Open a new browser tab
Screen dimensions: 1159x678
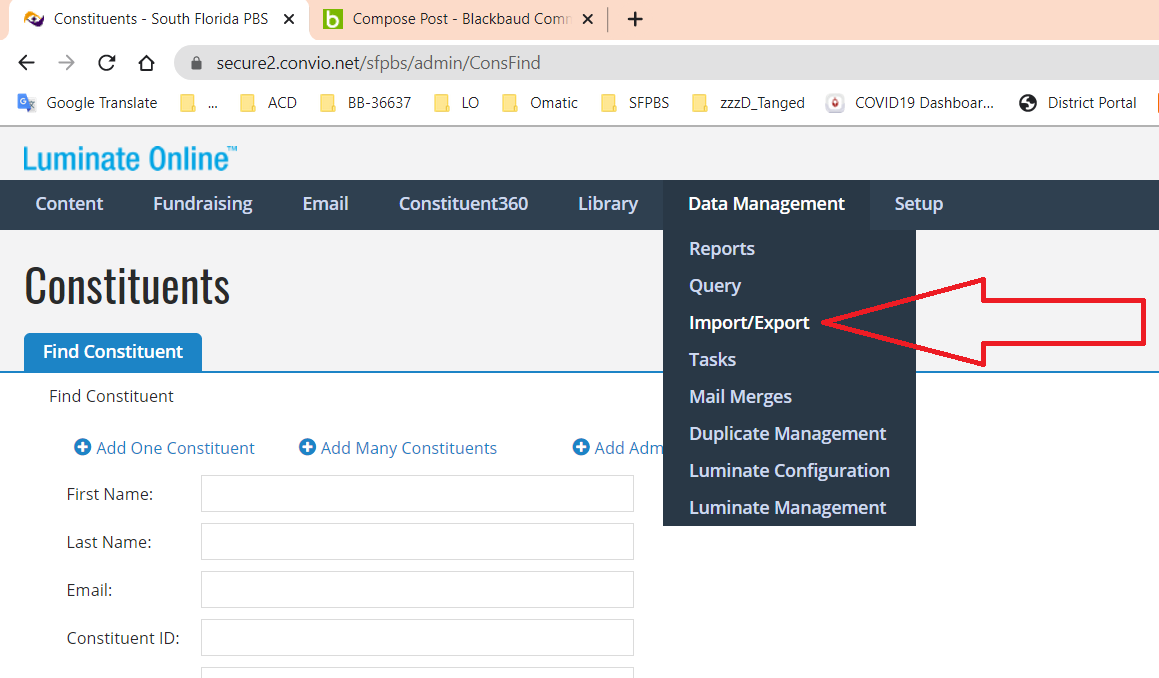635,19
